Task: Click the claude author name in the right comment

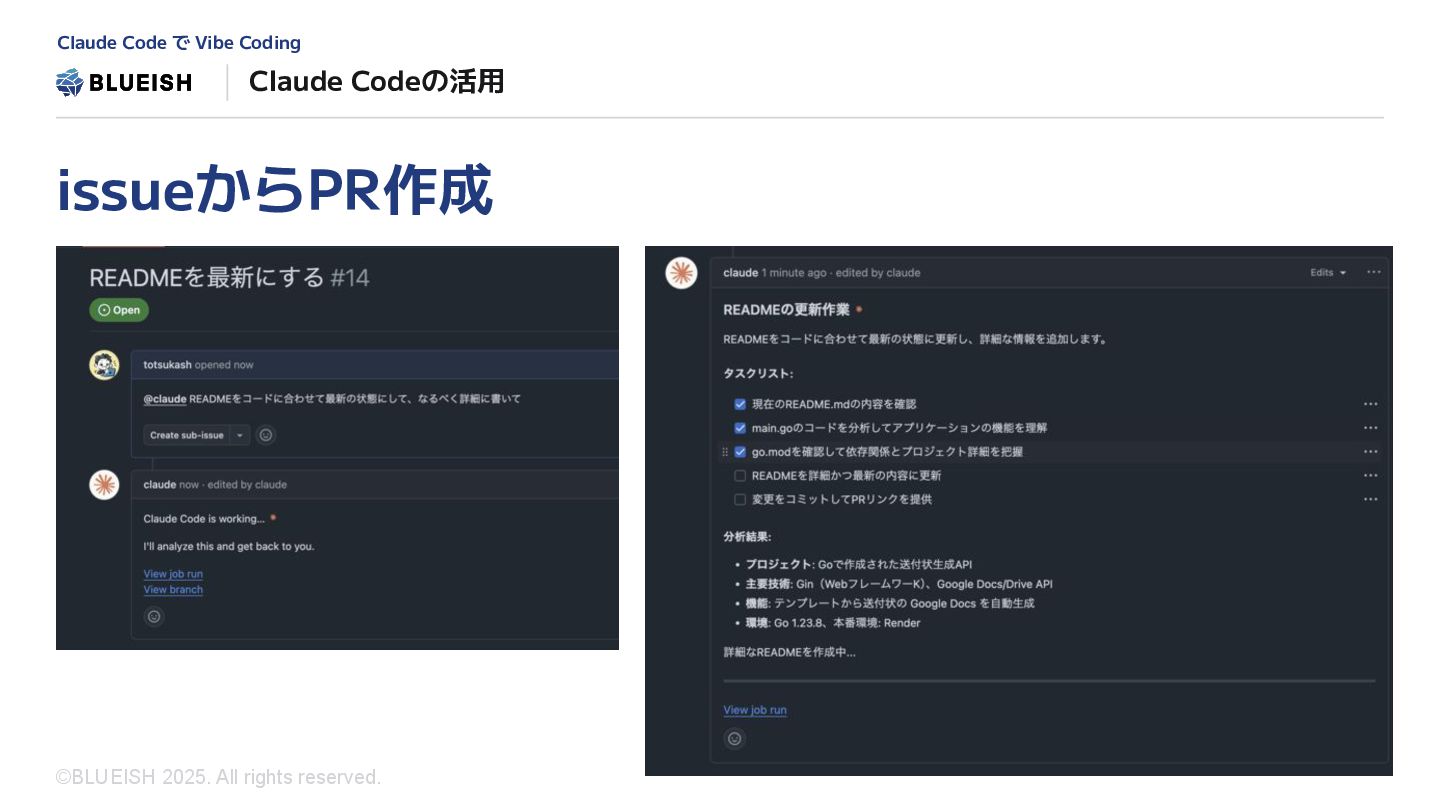Action: click(740, 272)
